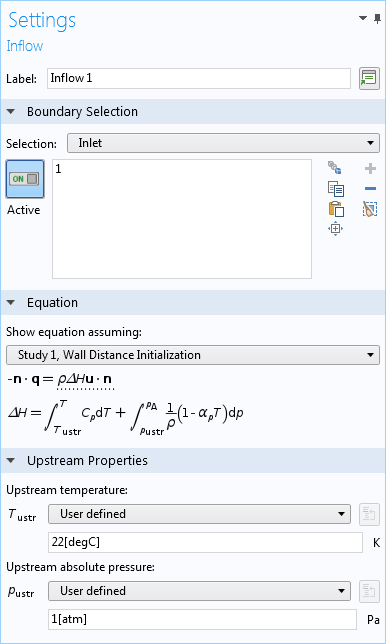
Task: Click the Zoom to Selection icon
Action: [335, 229]
